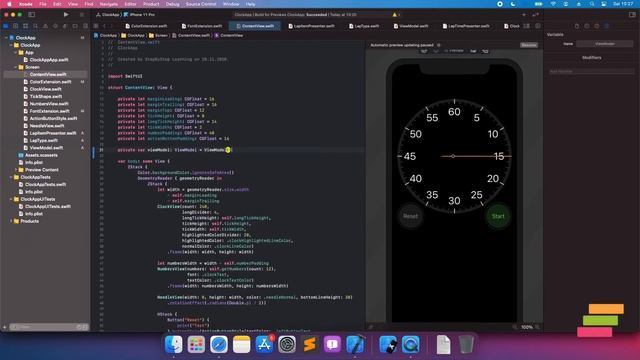Collapse the ClockAppUITests folder
This screenshot has width=640, height=360.
point(11,199)
